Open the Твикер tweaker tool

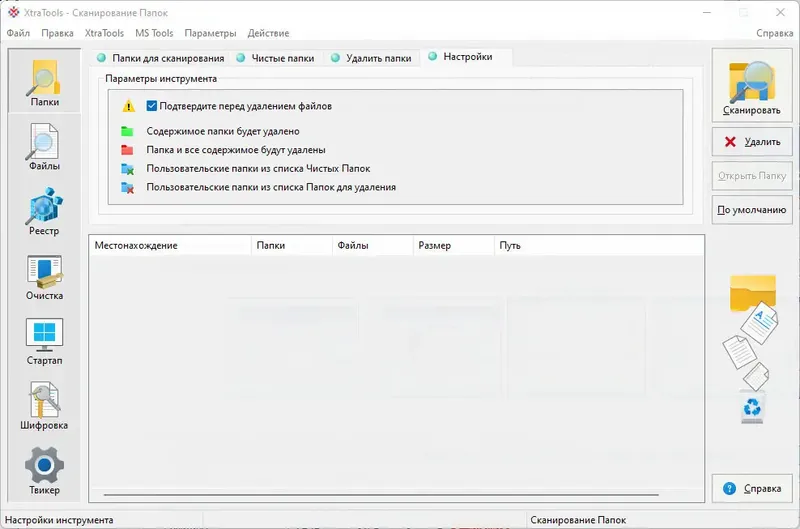44,471
